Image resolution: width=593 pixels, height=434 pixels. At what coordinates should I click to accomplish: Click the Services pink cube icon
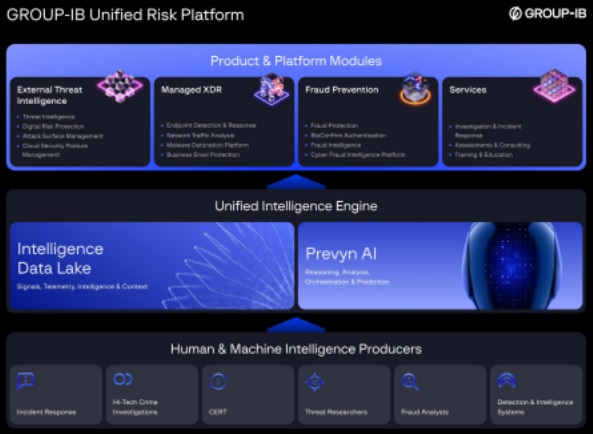point(554,86)
